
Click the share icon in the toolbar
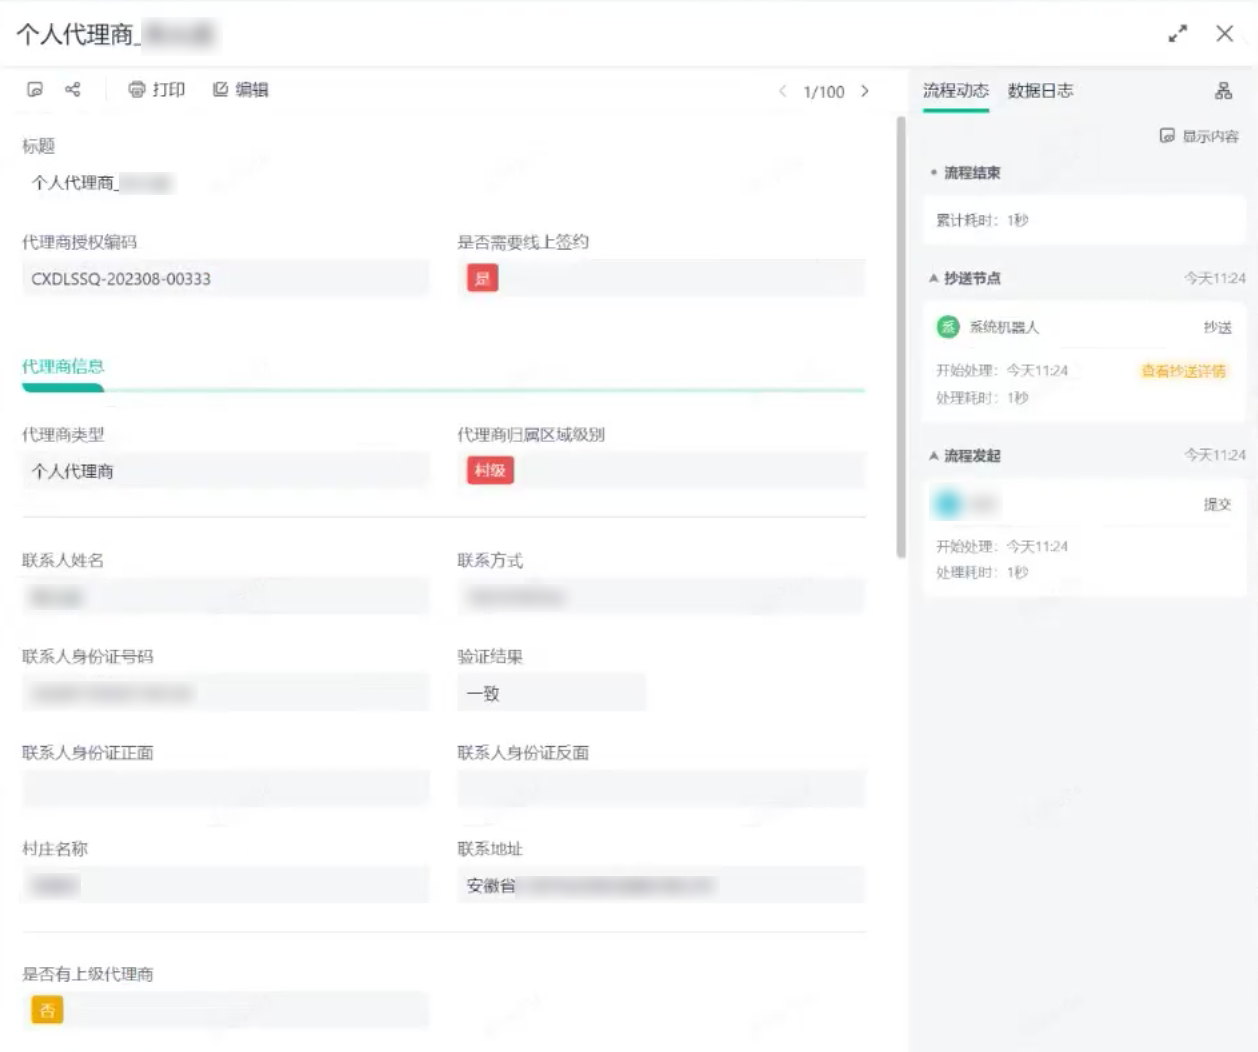(x=73, y=90)
